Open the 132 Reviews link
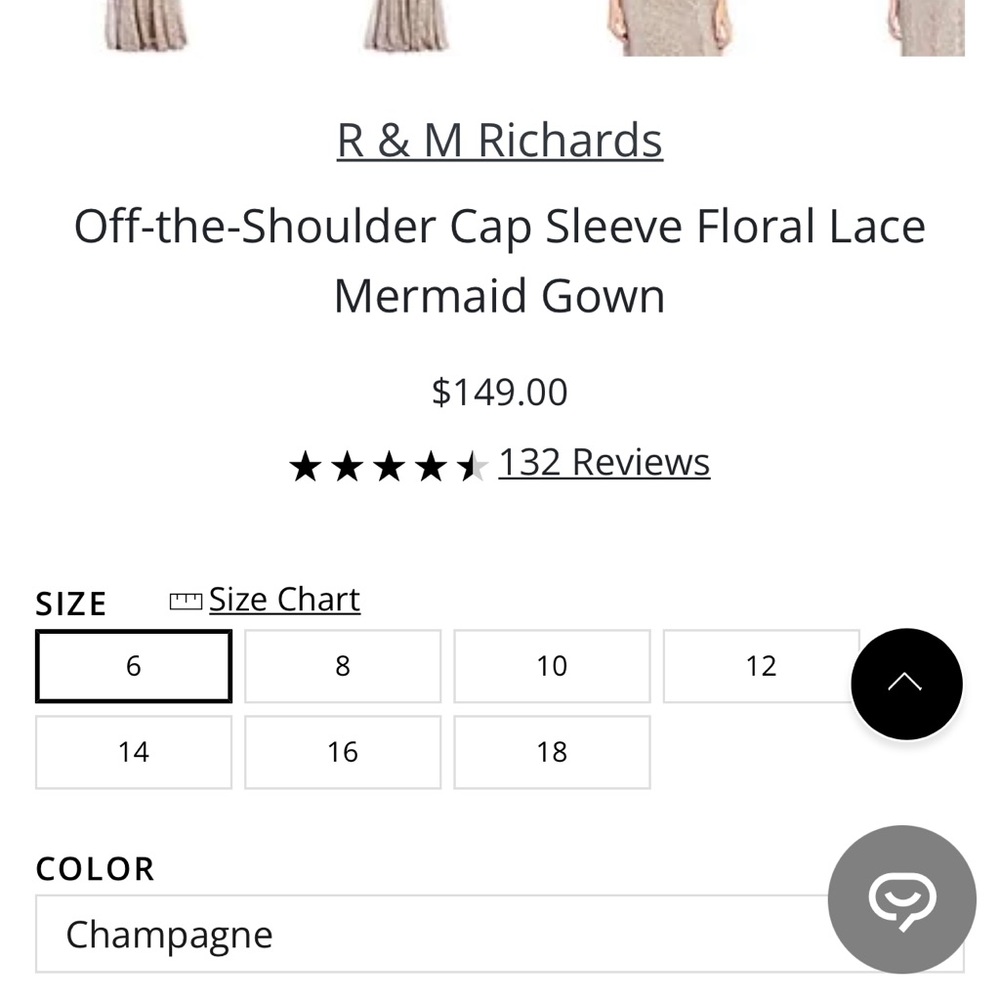Image resolution: width=1000 pixels, height=1000 pixels. tap(604, 461)
